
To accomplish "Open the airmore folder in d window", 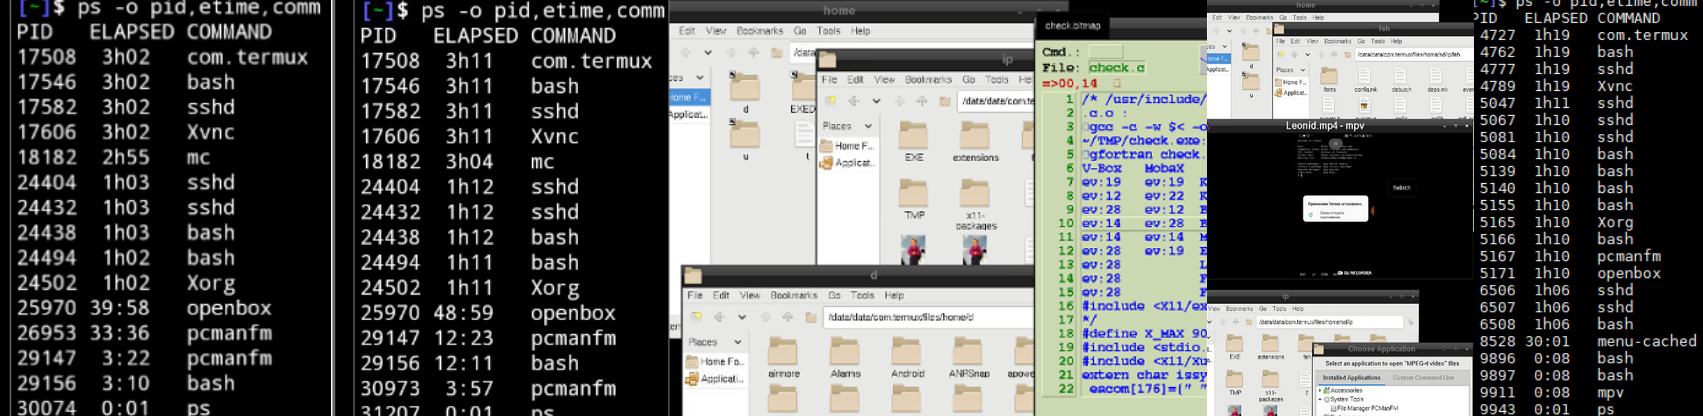I will pyautogui.click(x=783, y=358).
